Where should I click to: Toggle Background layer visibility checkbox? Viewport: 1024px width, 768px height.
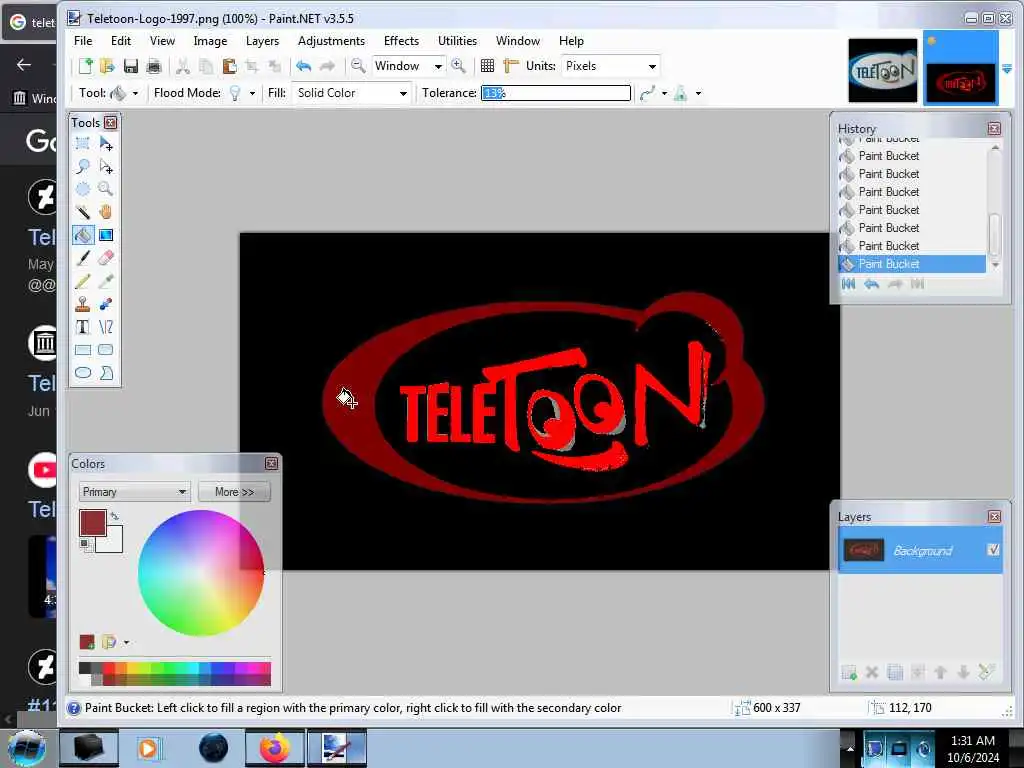pos(993,550)
